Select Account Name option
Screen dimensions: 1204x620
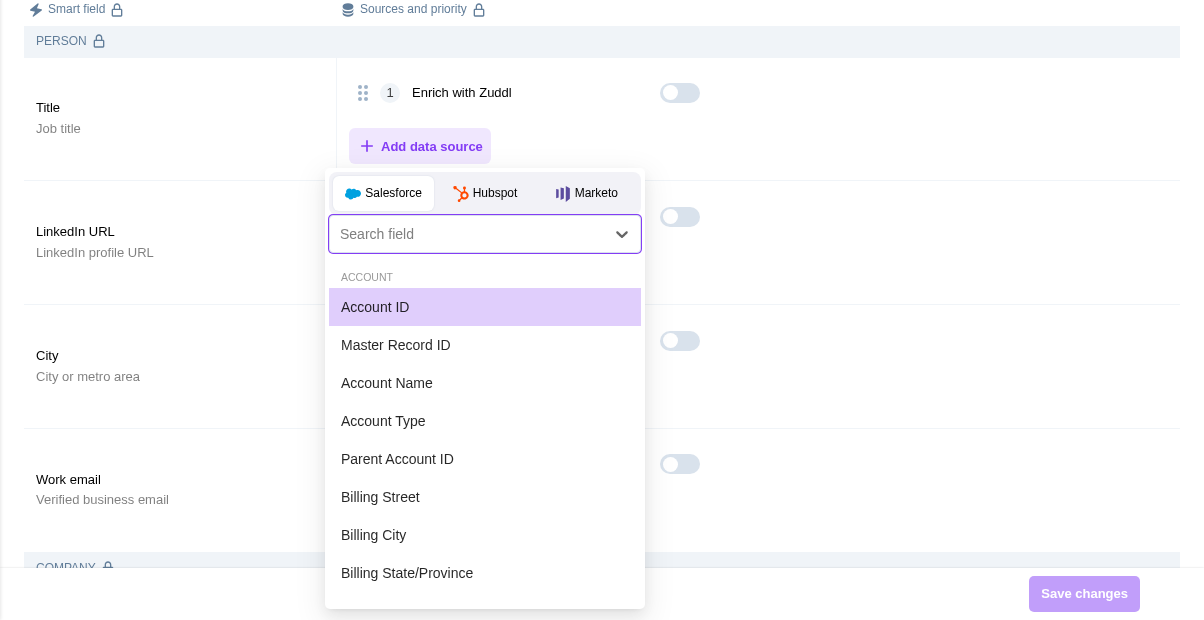(x=485, y=383)
